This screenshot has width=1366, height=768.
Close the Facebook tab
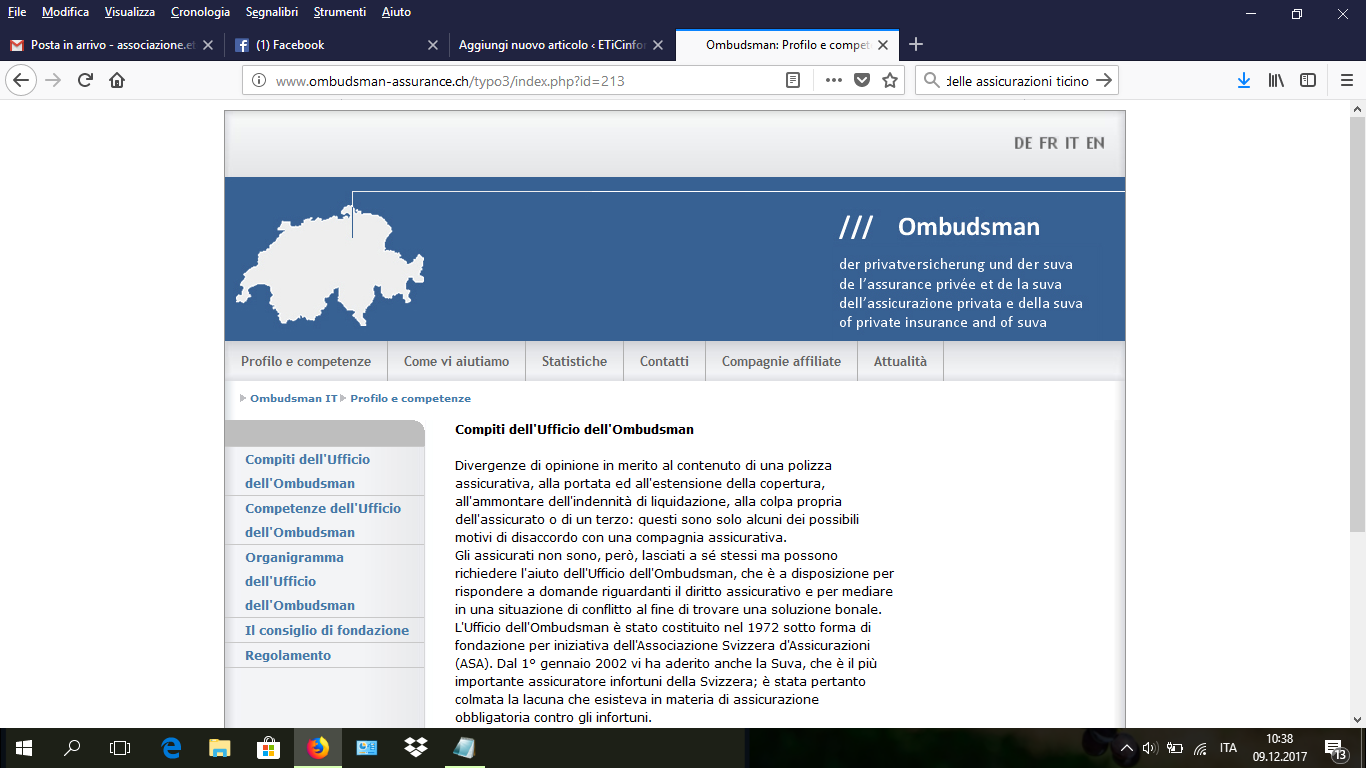click(433, 45)
